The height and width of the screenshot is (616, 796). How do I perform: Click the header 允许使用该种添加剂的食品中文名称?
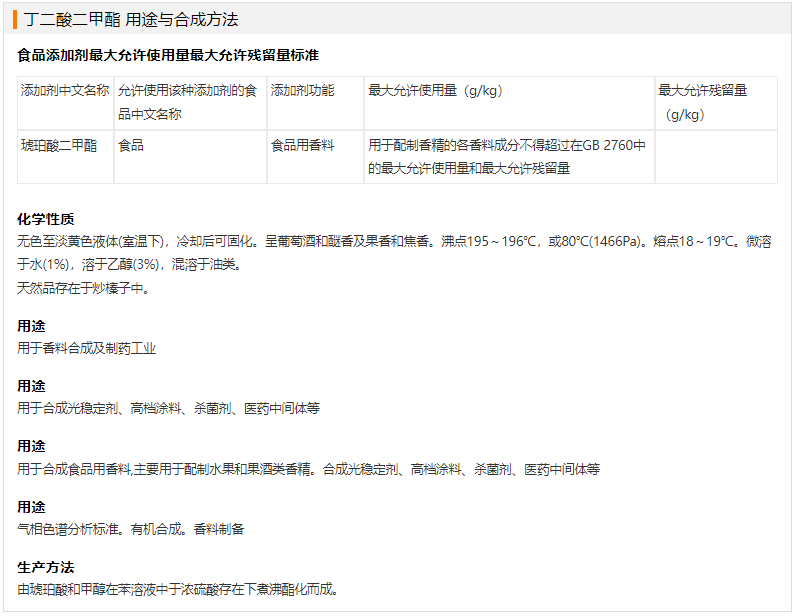(188, 102)
